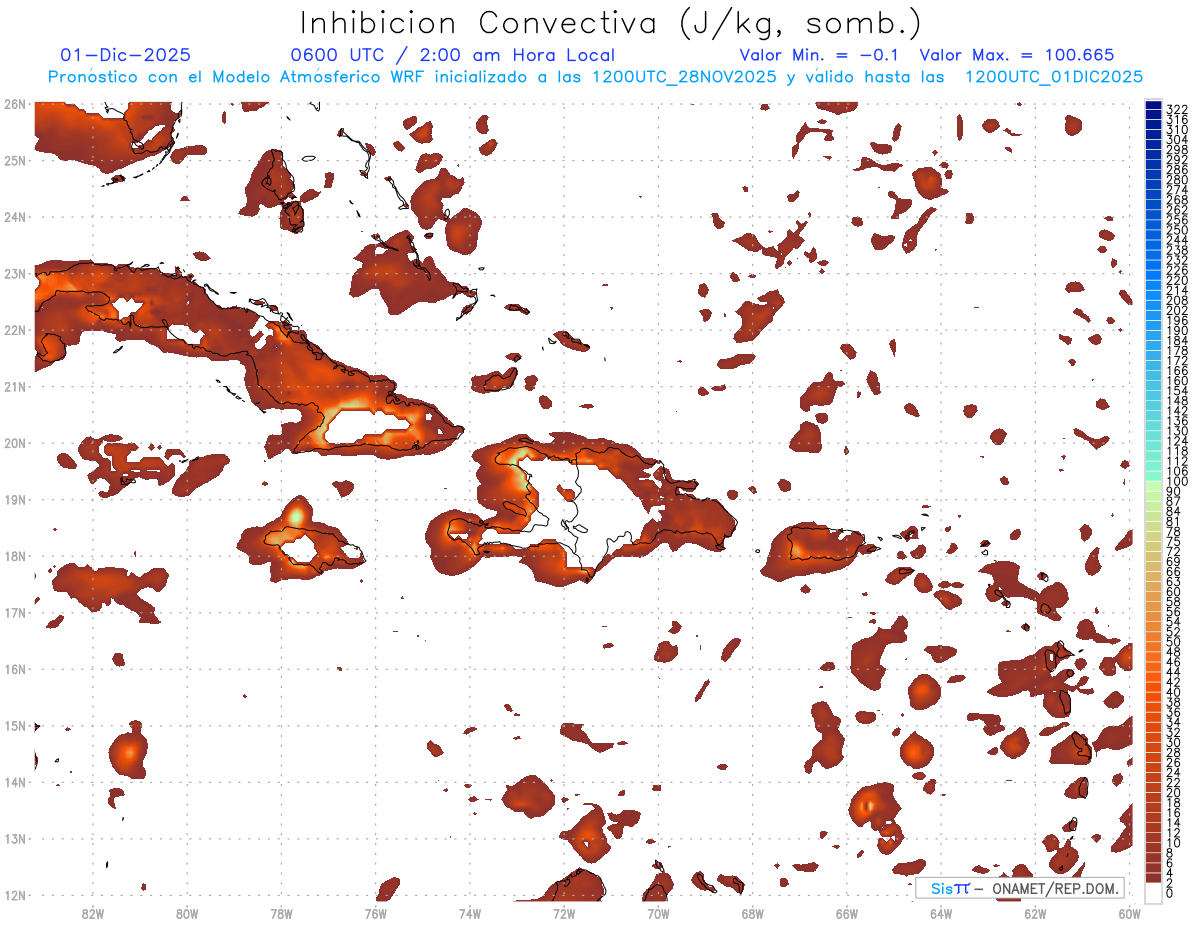Click the "80W" longitude axis label
Image resolution: width=1200 pixels, height=927 pixels.
(x=186, y=913)
